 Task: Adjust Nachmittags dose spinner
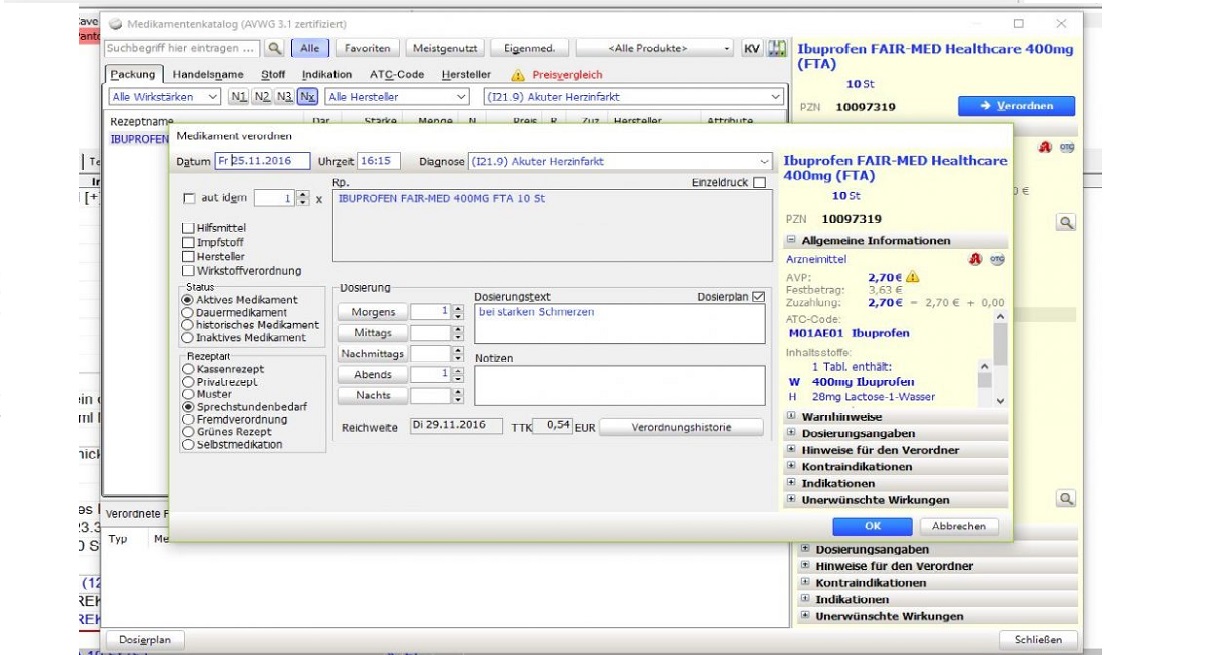click(459, 354)
